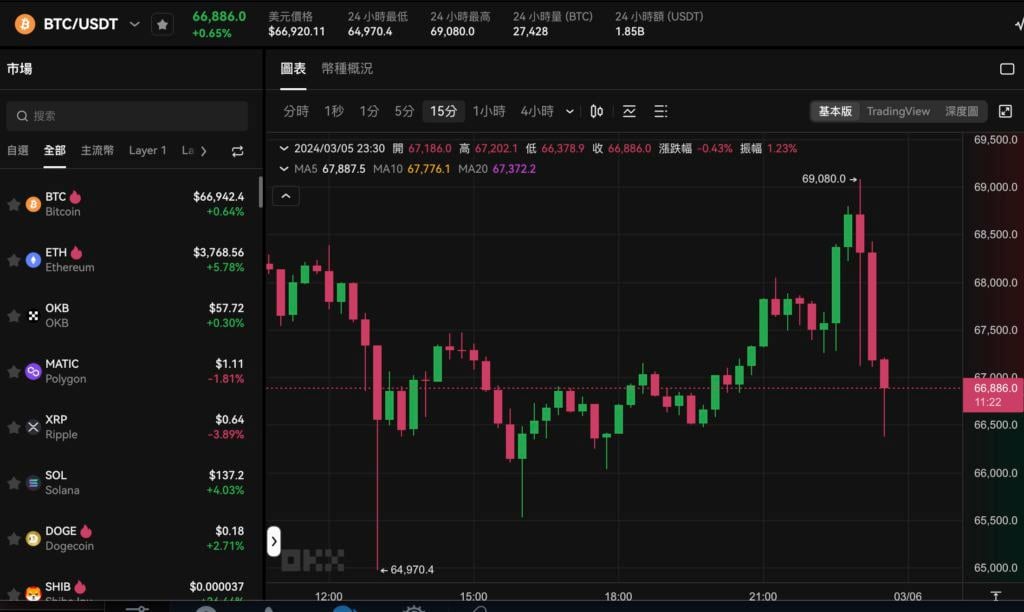This screenshot has height=612, width=1024.
Task: Click the rectangle layout icon above the chart
Action: [x=1007, y=69]
